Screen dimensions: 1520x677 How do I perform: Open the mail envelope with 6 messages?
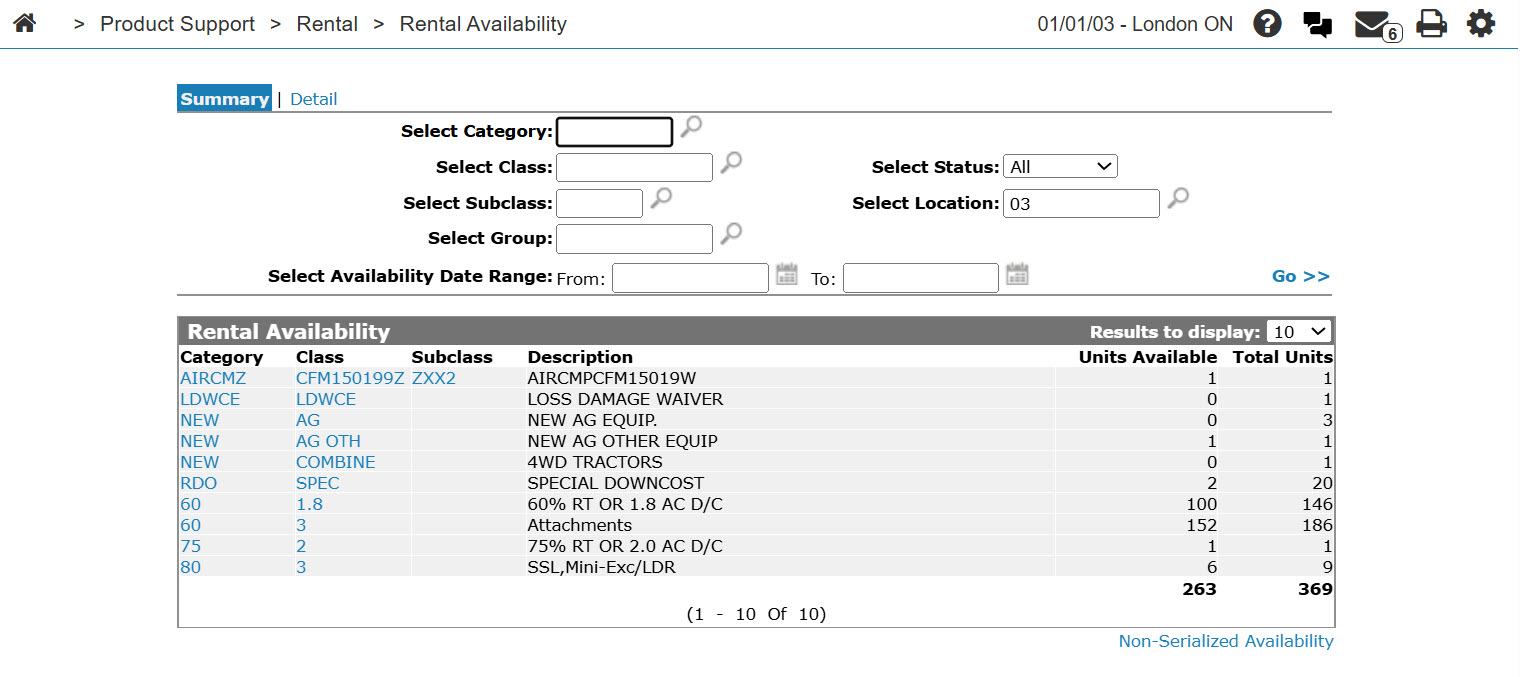pyautogui.click(x=1377, y=25)
